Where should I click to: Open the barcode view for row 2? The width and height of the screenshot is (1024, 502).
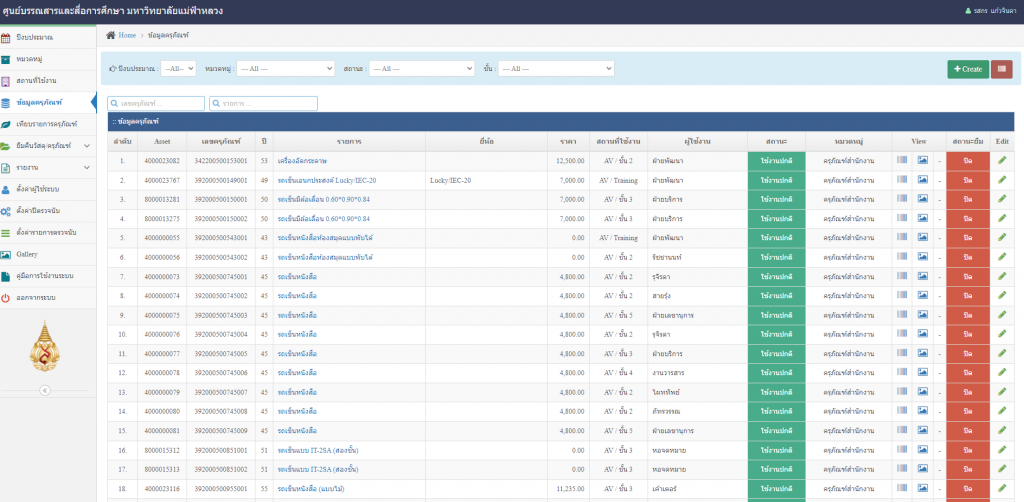[901, 180]
